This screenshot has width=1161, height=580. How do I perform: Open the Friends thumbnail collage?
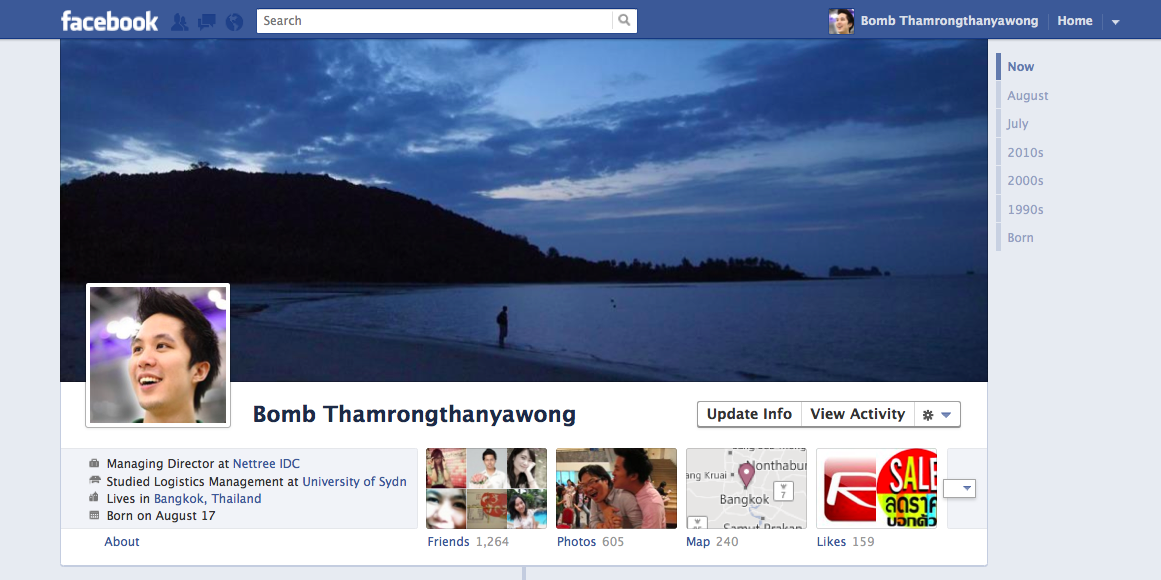pyautogui.click(x=486, y=488)
